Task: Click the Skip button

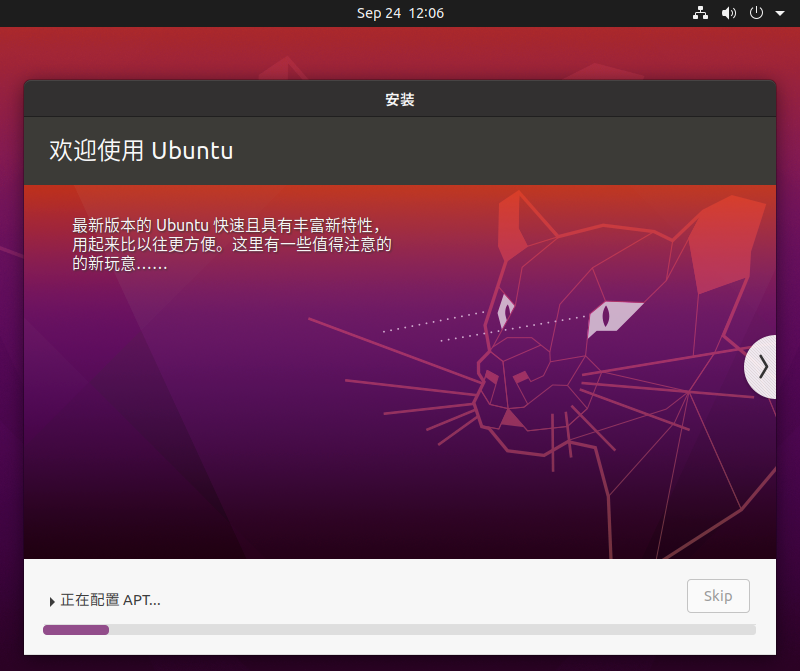Action: click(x=718, y=595)
